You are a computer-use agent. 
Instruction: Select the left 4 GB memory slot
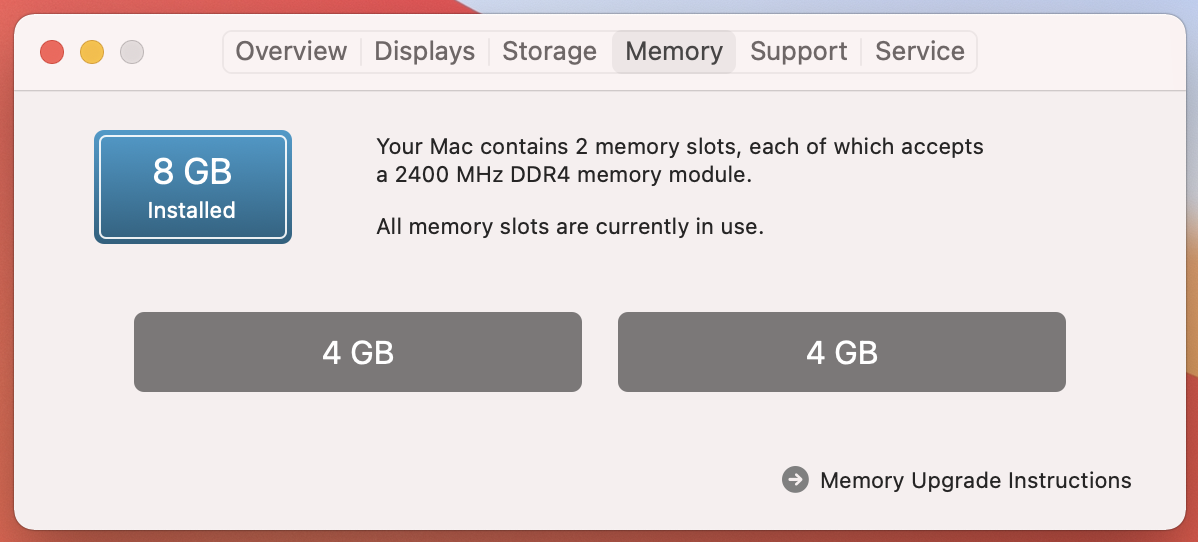tap(358, 352)
